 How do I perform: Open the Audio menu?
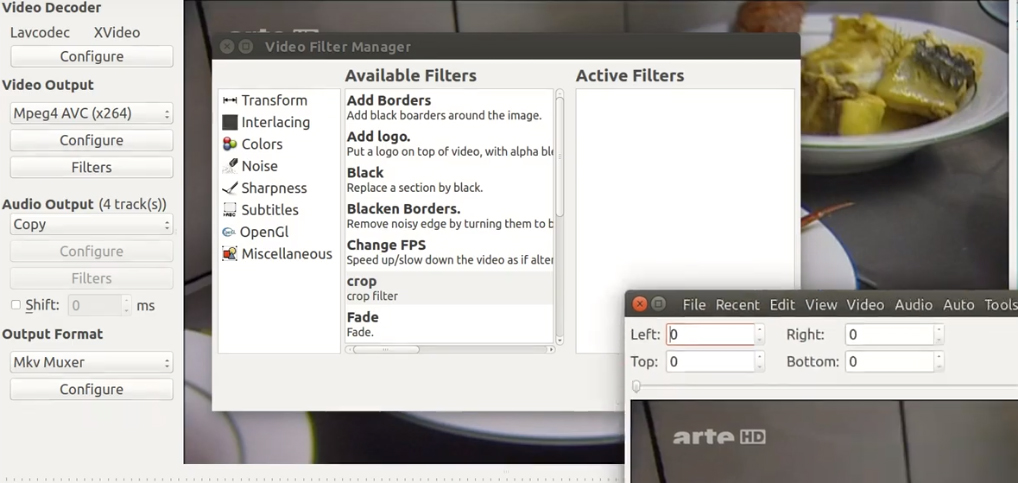[x=913, y=304]
